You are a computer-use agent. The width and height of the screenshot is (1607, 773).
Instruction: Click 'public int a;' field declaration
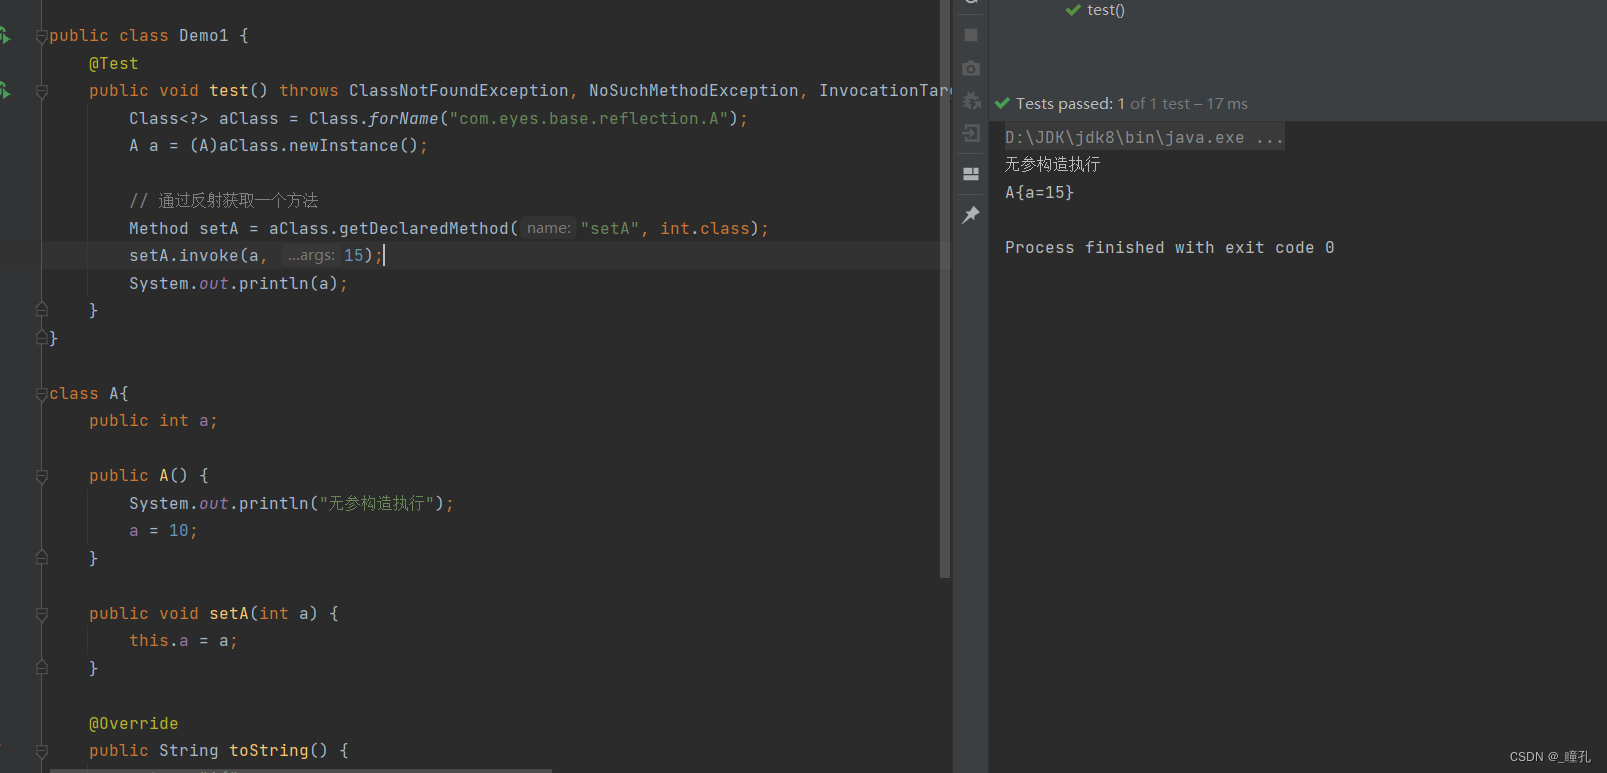pos(153,421)
